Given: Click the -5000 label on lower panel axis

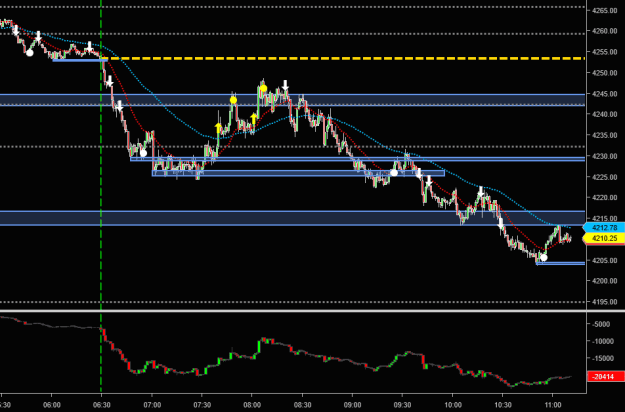Looking at the screenshot, I should click(x=601, y=324).
